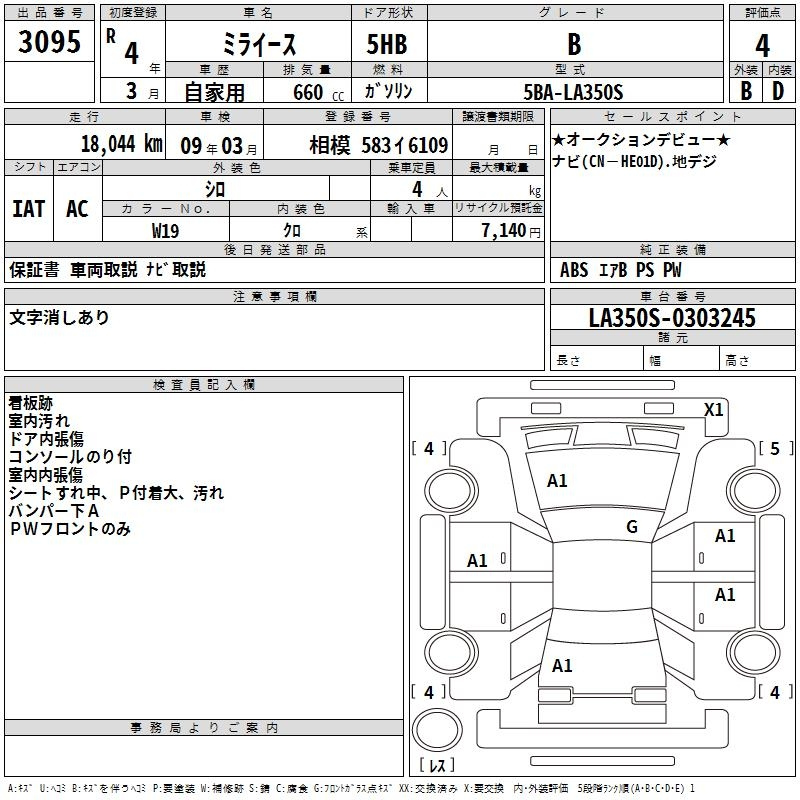This screenshot has width=800, height=800.
Task: Click inspector note コンソールのり付
Action: point(70,457)
